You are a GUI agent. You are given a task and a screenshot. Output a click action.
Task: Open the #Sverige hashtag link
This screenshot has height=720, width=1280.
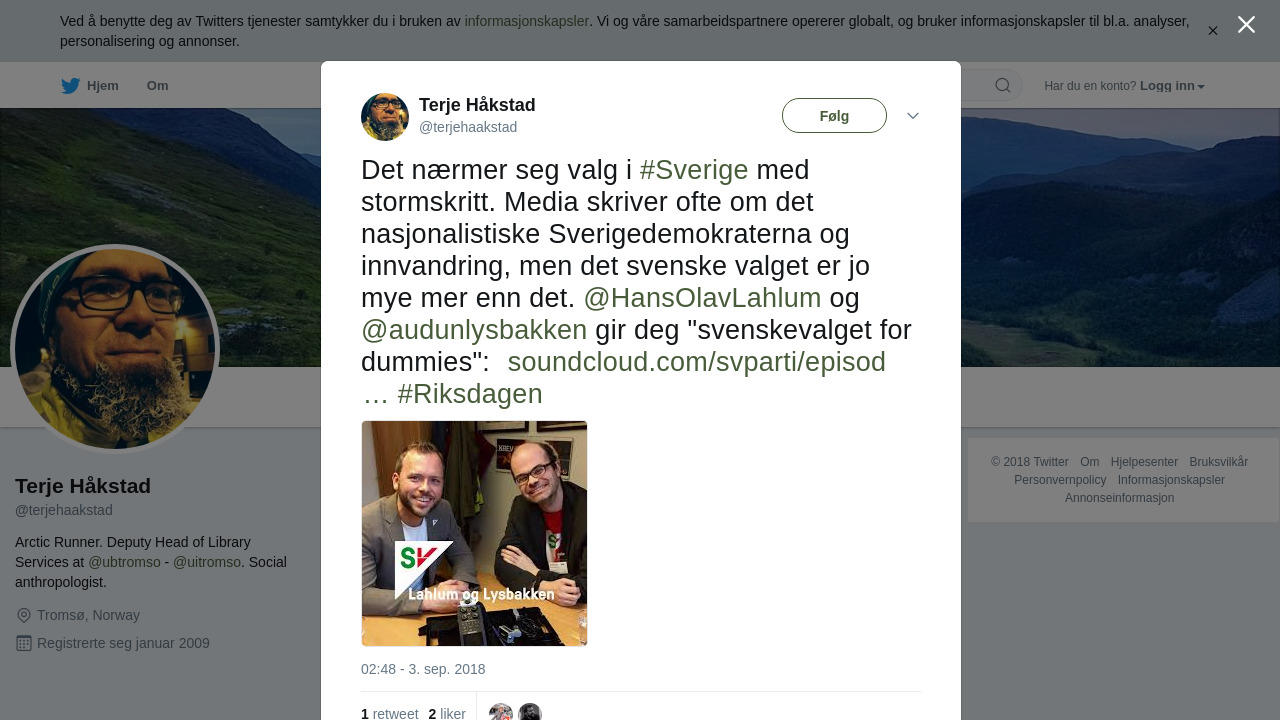coord(694,170)
